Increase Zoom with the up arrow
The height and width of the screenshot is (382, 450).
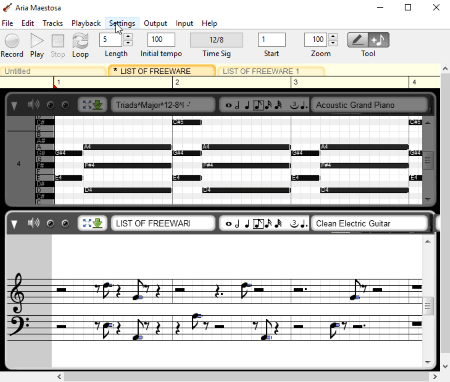click(333, 36)
